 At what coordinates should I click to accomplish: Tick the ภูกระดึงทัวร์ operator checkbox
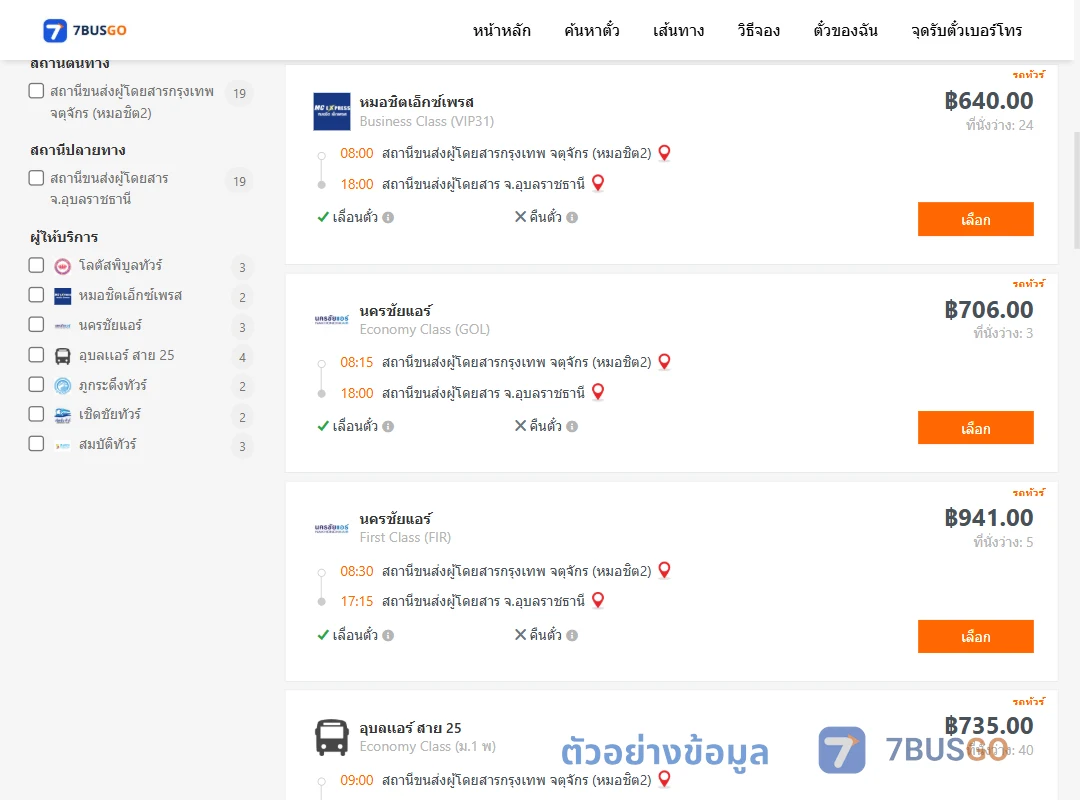37,384
